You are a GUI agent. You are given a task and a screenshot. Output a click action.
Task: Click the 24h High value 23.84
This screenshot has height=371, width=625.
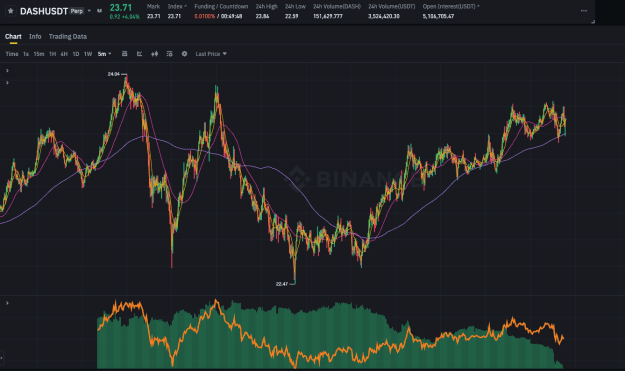click(262, 16)
